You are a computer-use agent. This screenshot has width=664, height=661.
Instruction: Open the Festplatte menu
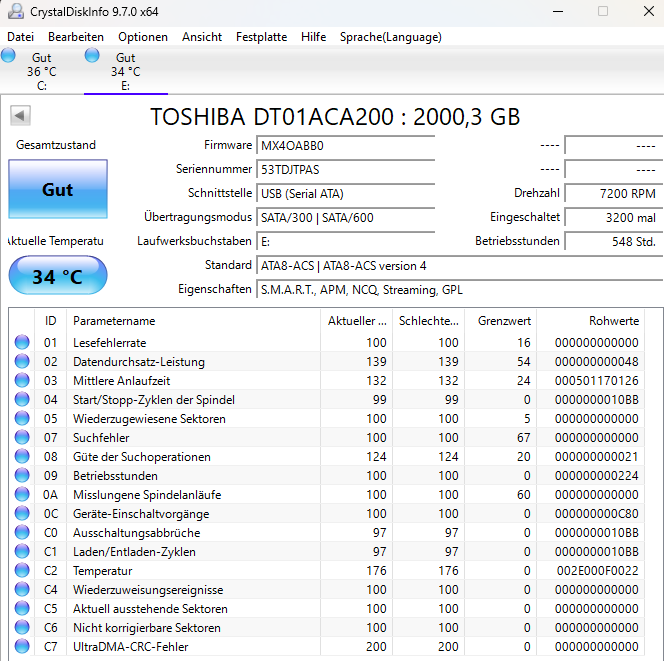pyautogui.click(x=261, y=37)
